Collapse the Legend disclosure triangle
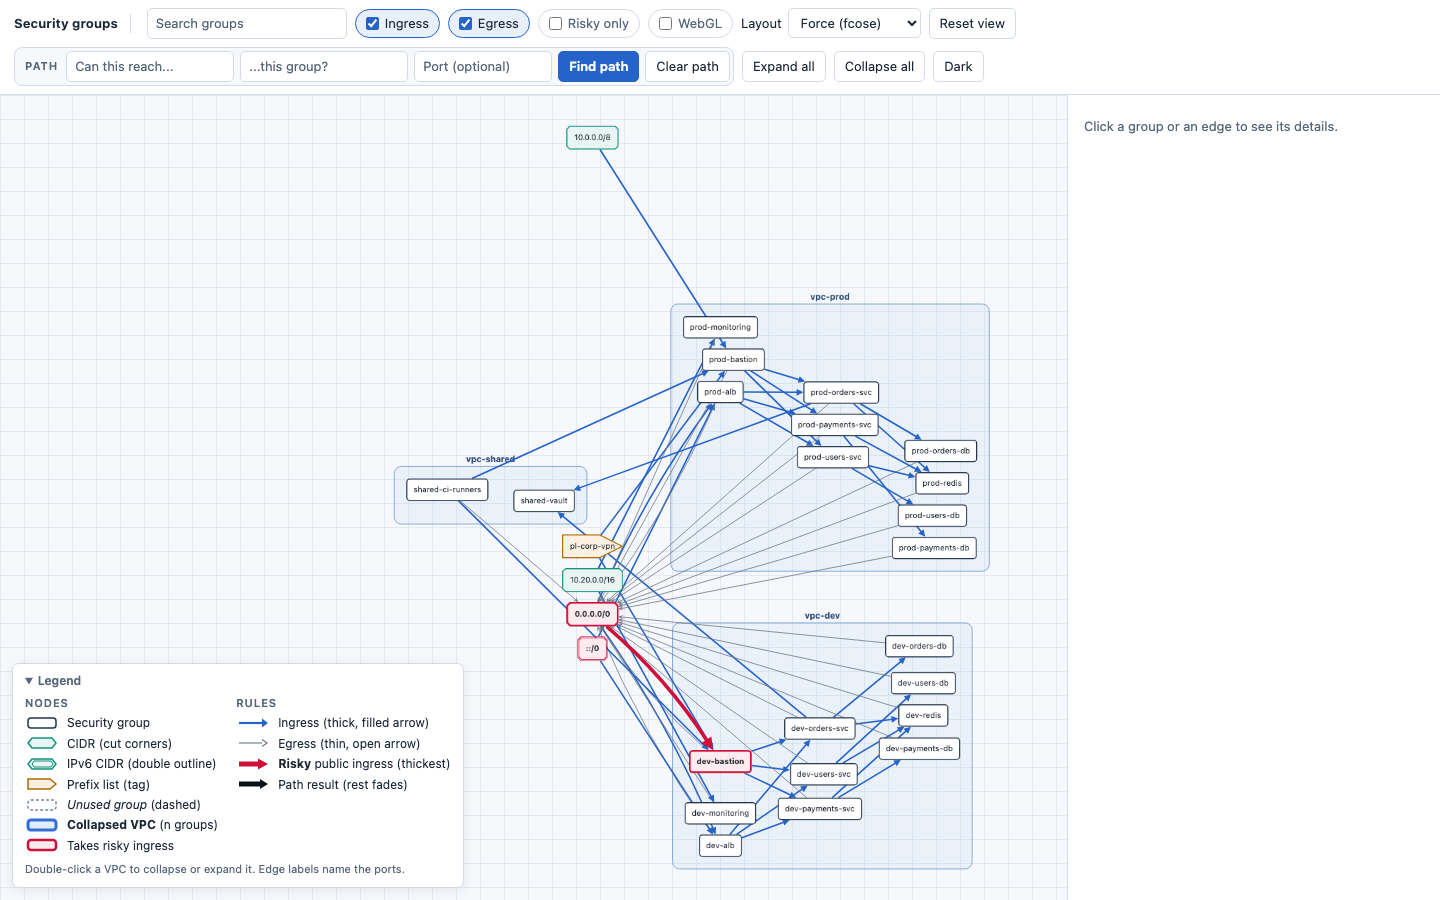Image resolution: width=1440 pixels, height=900 pixels. pyautogui.click(x=29, y=681)
